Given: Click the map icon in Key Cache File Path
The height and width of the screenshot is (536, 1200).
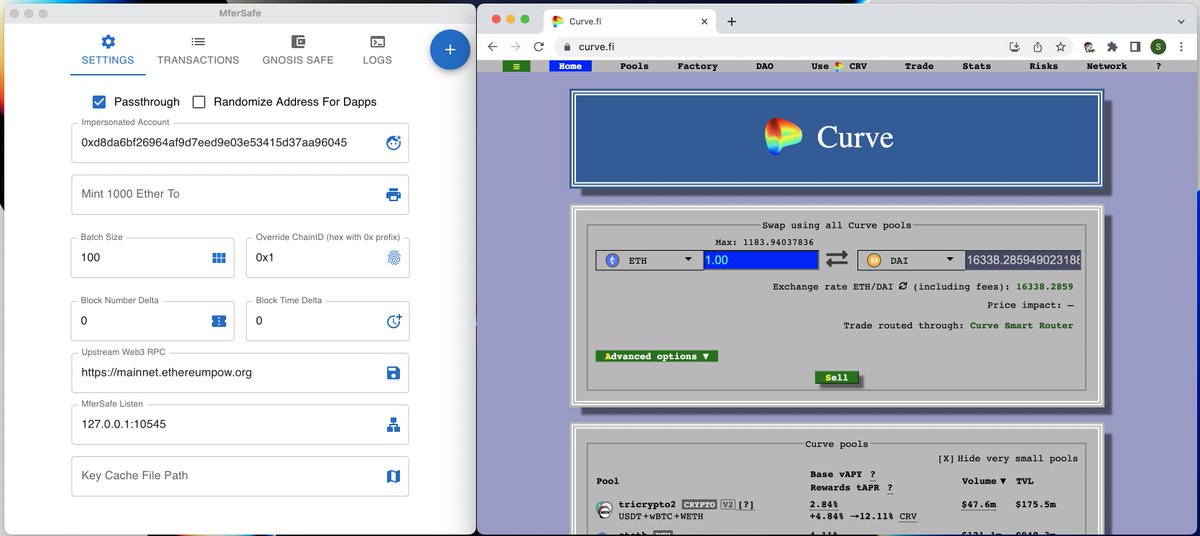Looking at the screenshot, I should coord(393,476).
